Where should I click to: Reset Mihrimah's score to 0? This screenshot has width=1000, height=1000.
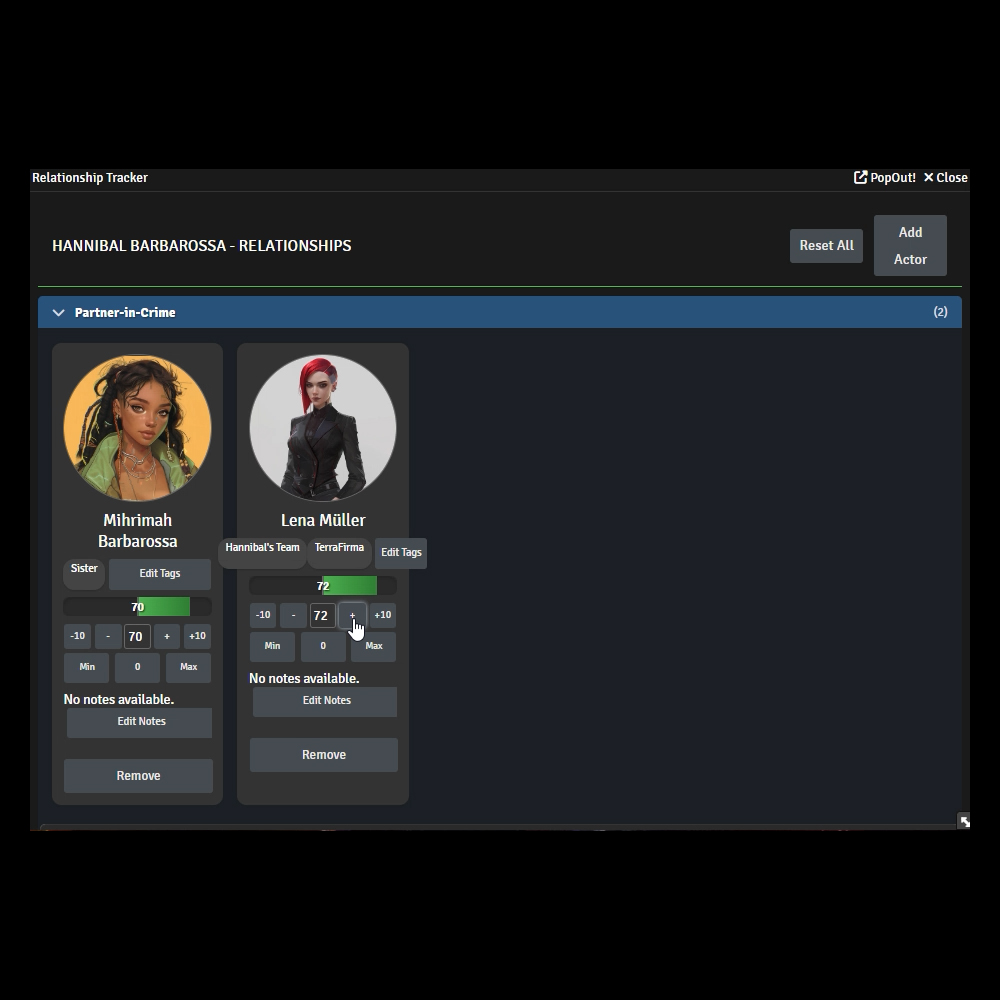tap(137, 667)
